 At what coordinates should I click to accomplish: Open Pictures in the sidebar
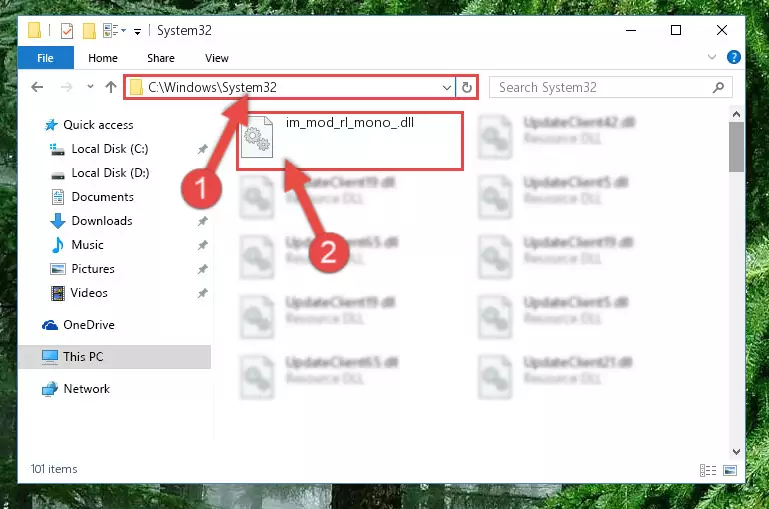click(x=93, y=269)
